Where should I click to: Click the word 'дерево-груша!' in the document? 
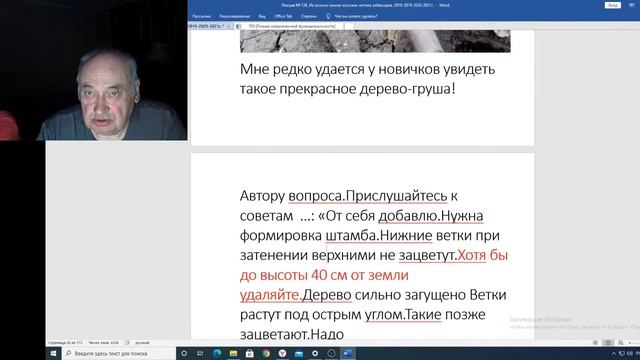point(407,89)
